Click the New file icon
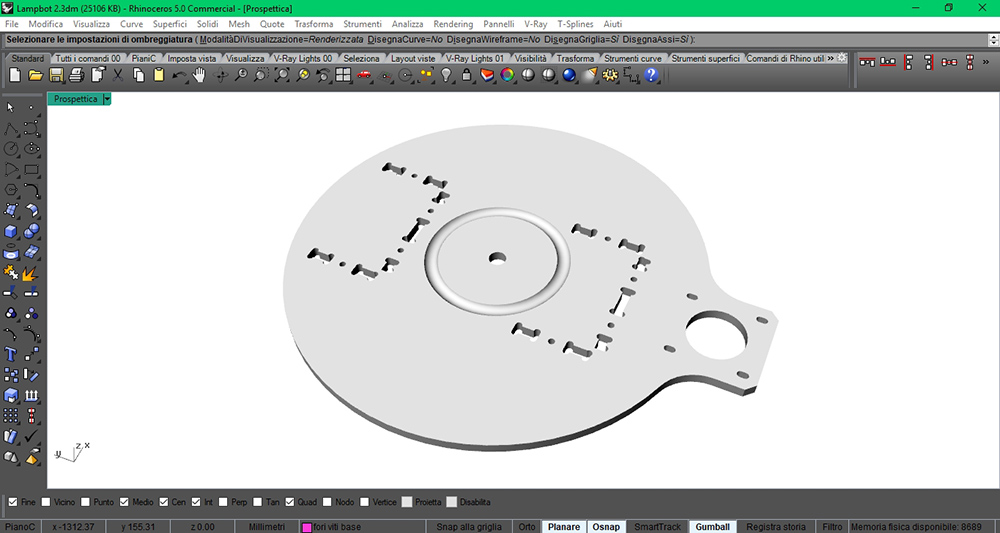The width and height of the screenshot is (1000, 533). 15,75
